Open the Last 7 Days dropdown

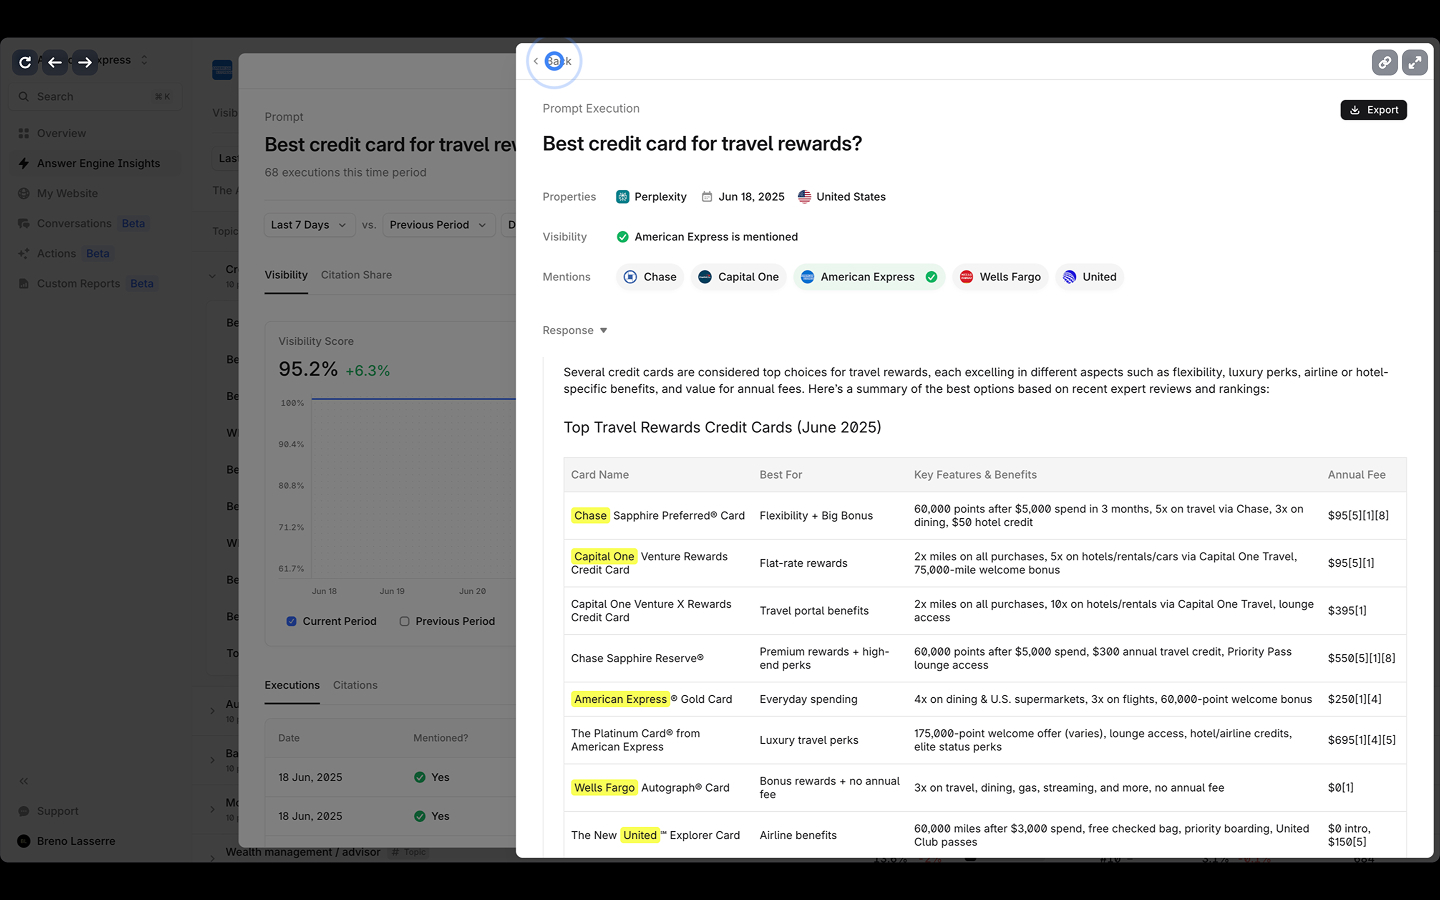pyautogui.click(x=309, y=225)
